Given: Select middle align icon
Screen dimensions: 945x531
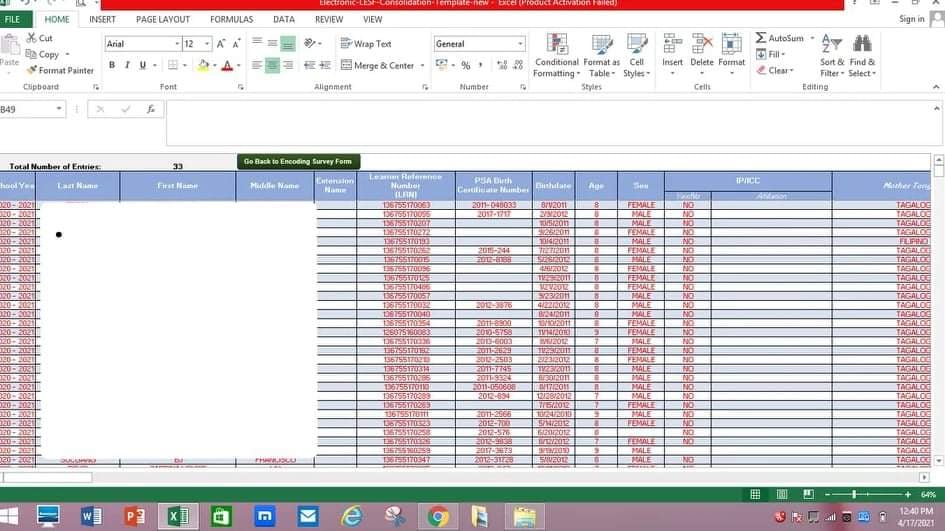Looking at the screenshot, I should coord(272,43).
